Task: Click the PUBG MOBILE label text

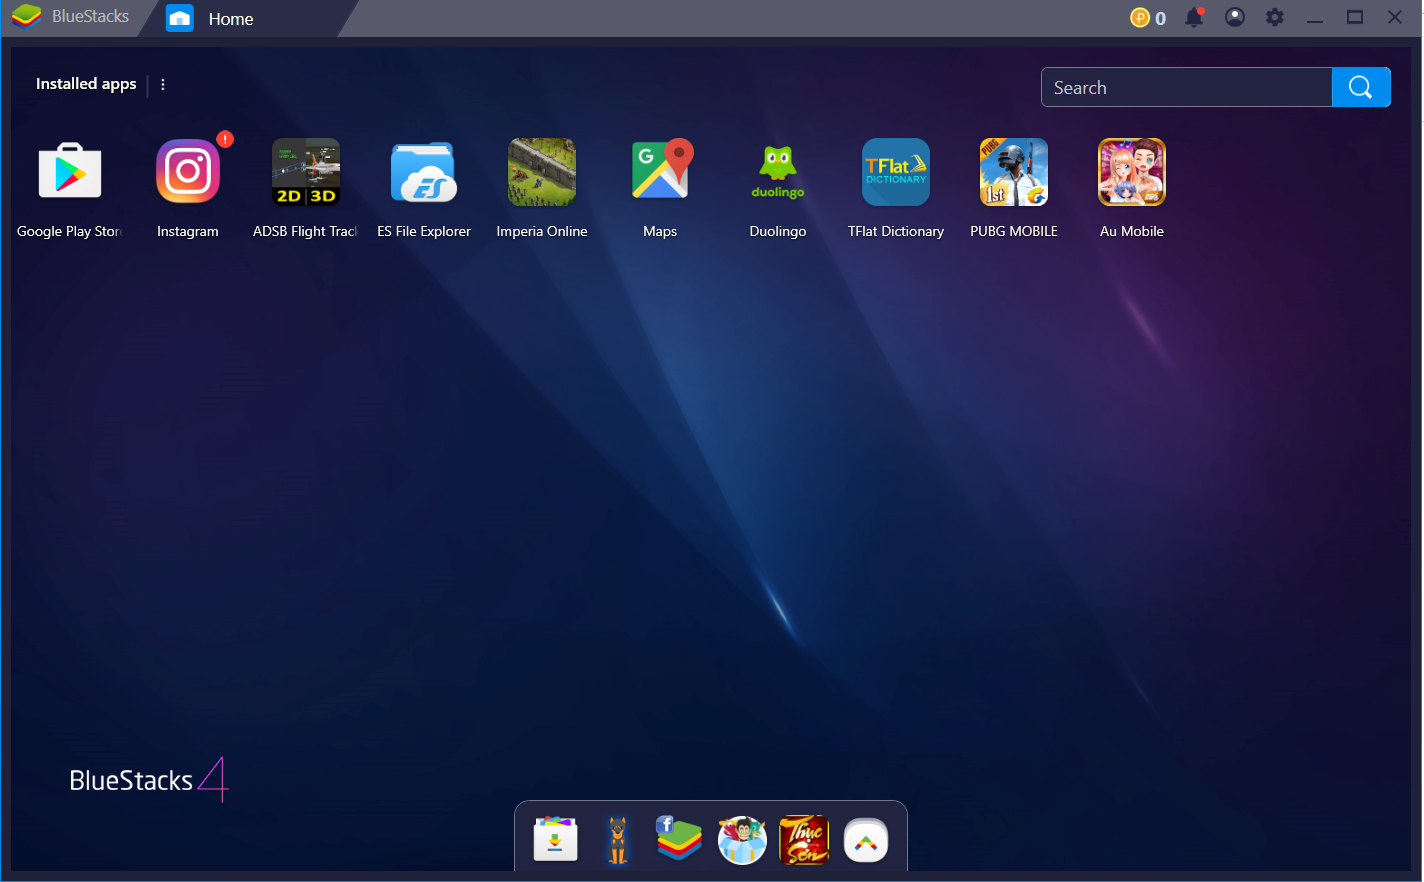Action: [x=1014, y=231]
